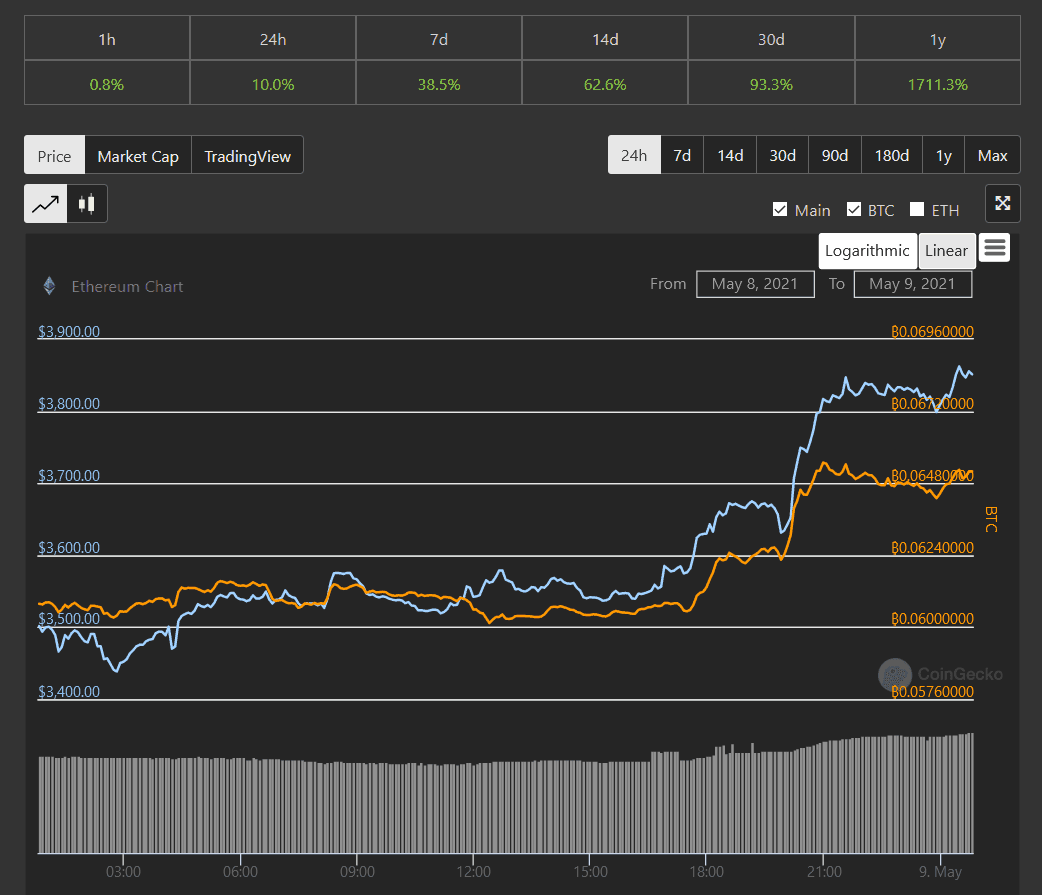Click the volume bars navigator area

[x=505, y=805]
